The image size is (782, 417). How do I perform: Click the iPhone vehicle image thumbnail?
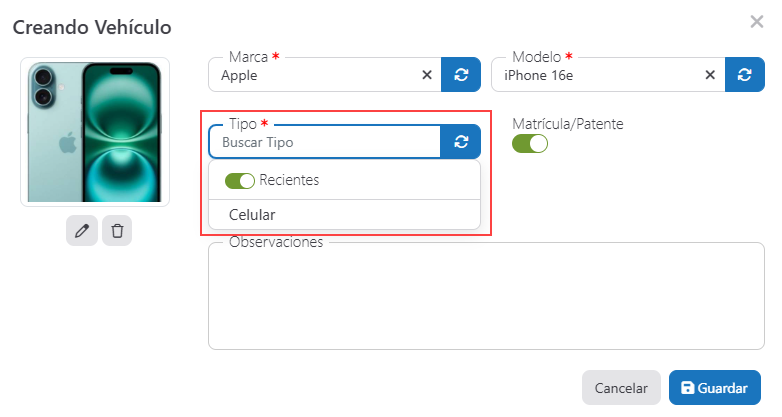[95, 132]
